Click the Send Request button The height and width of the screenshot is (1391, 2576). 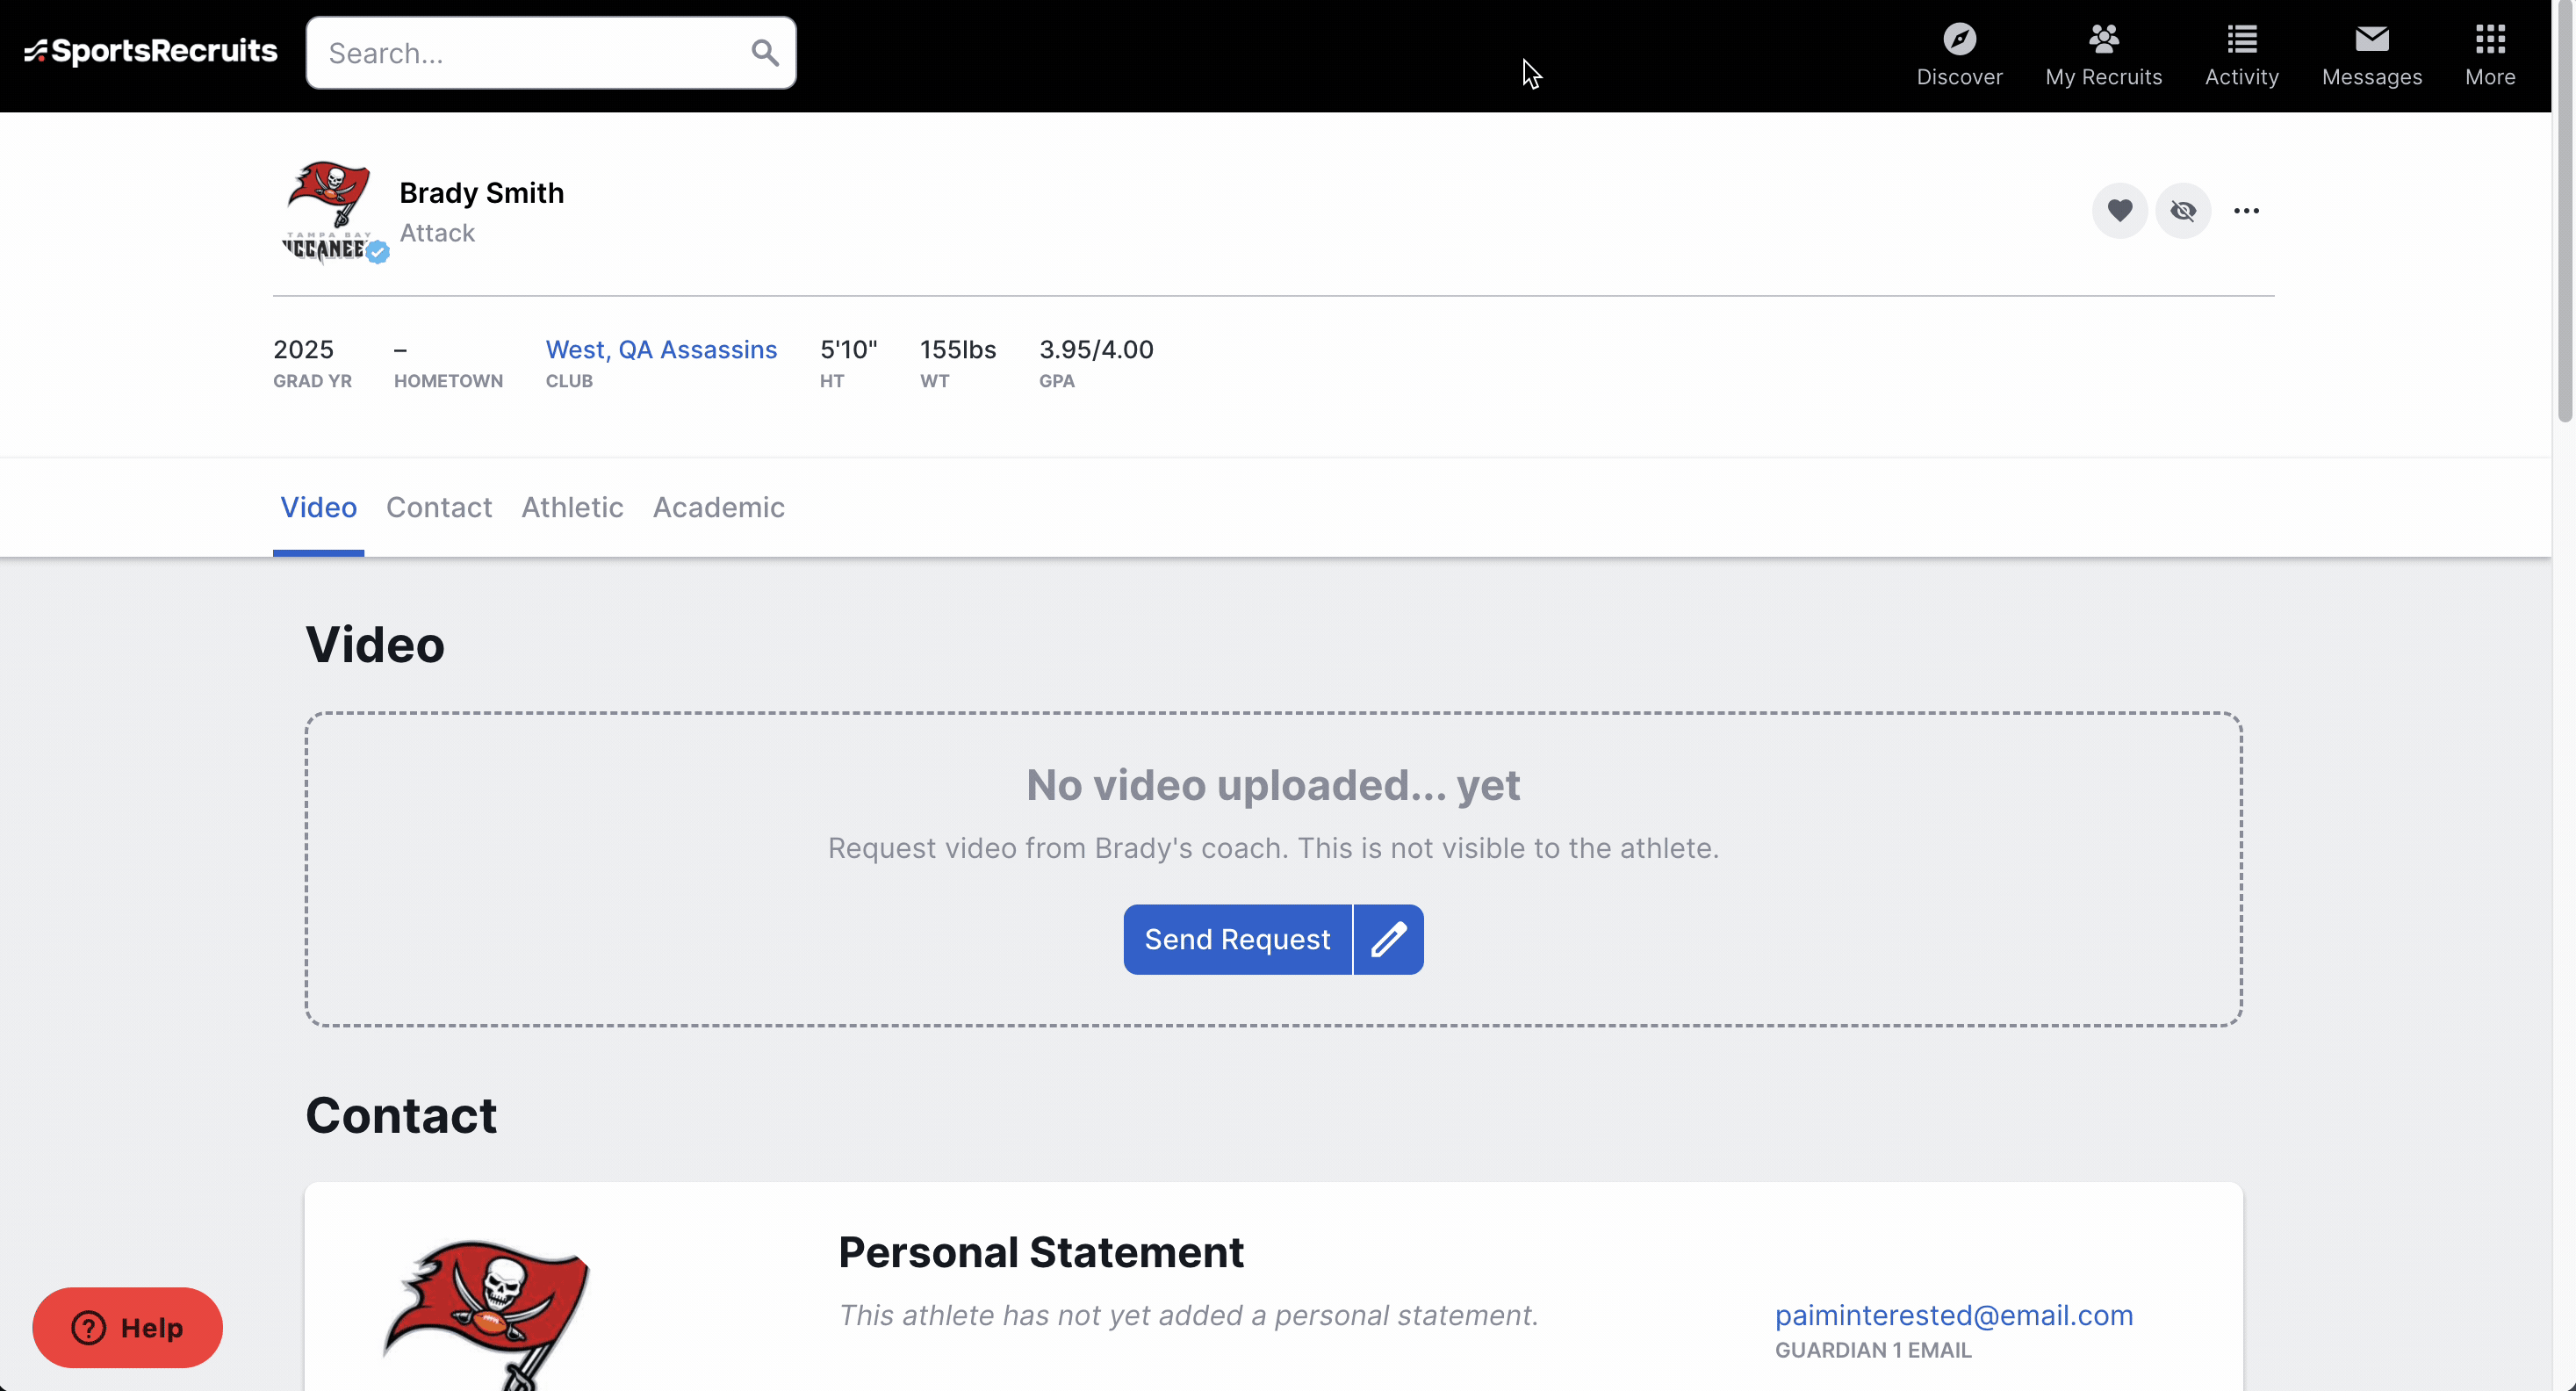tap(1237, 939)
